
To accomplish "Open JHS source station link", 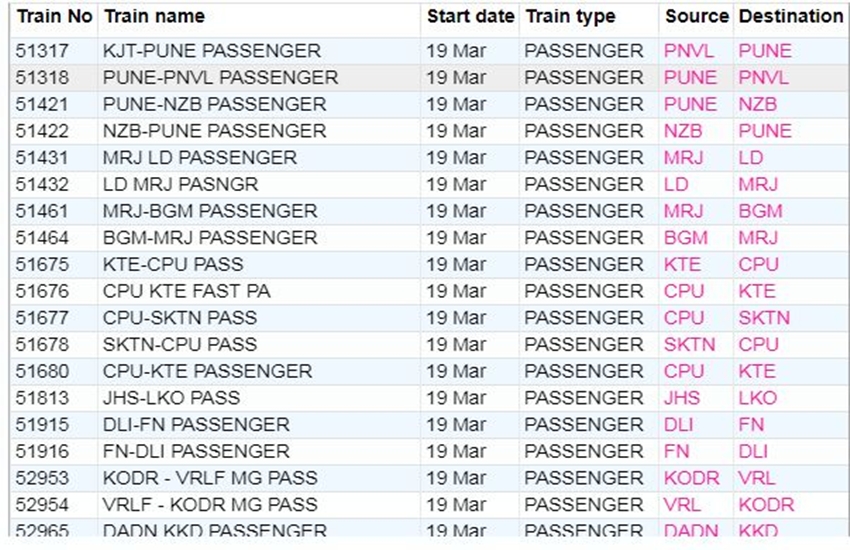I will pyautogui.click(x=682, y=398).
